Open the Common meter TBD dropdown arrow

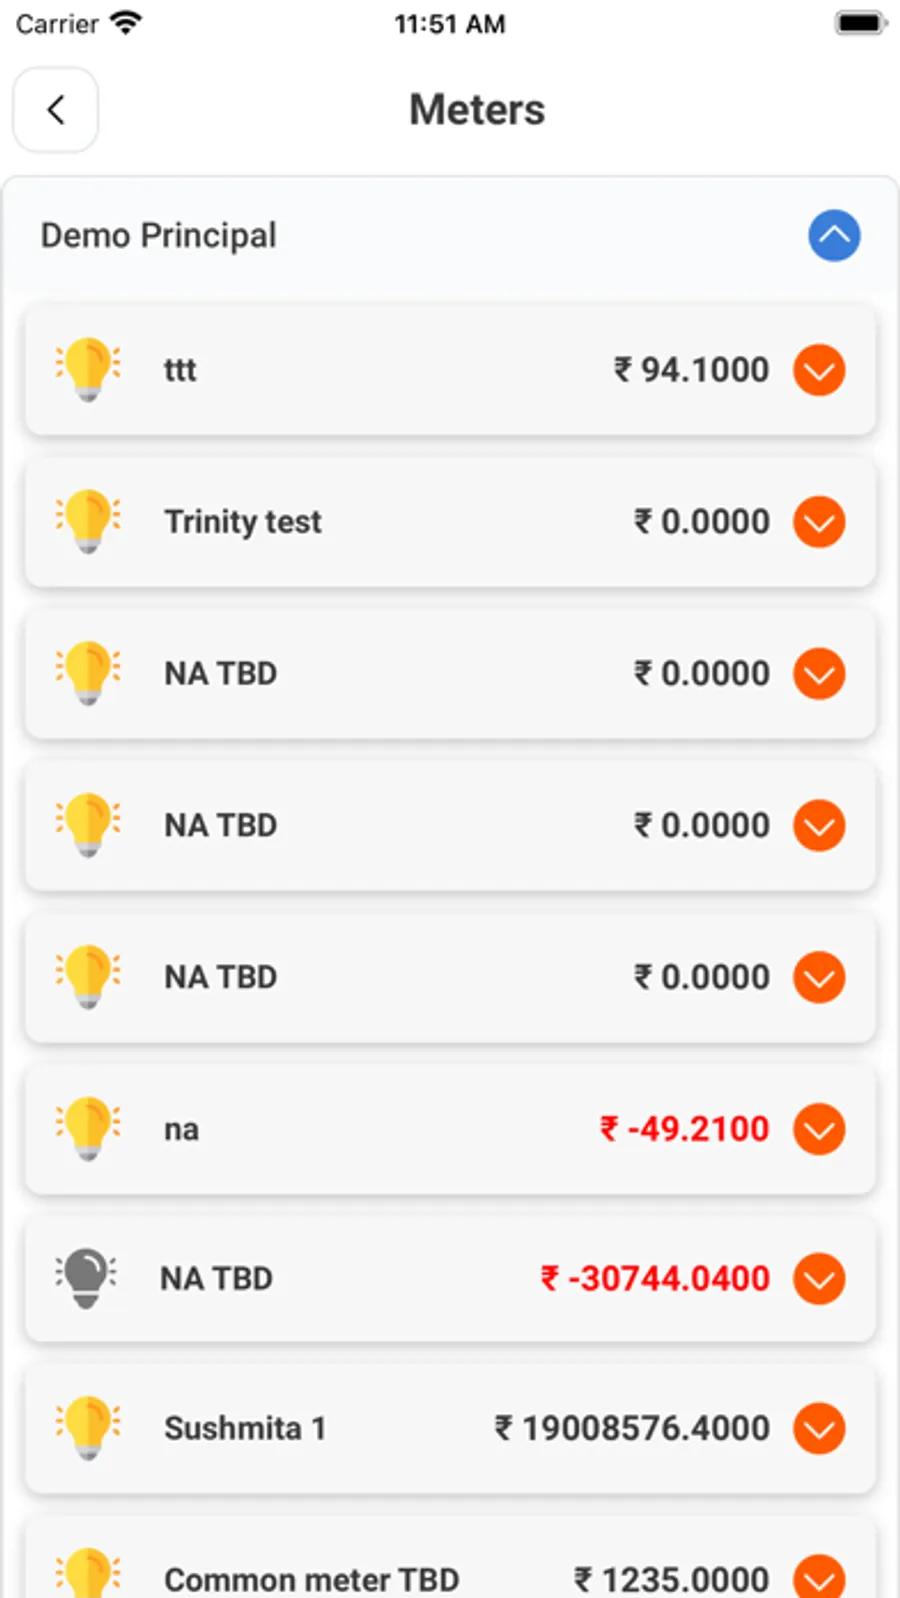pos(819,1578)
